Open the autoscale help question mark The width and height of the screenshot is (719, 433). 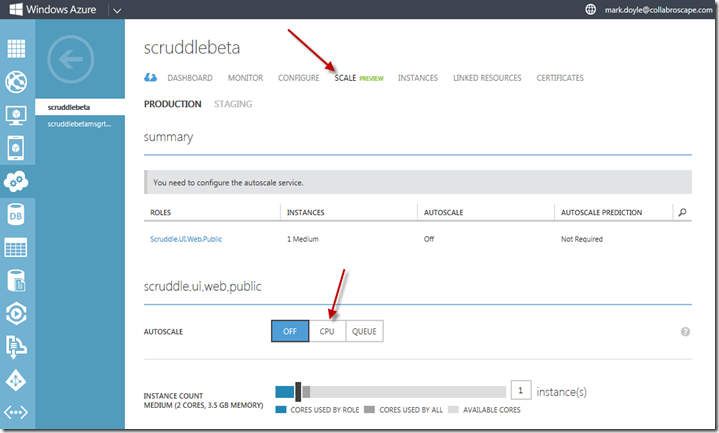[685, 332]
